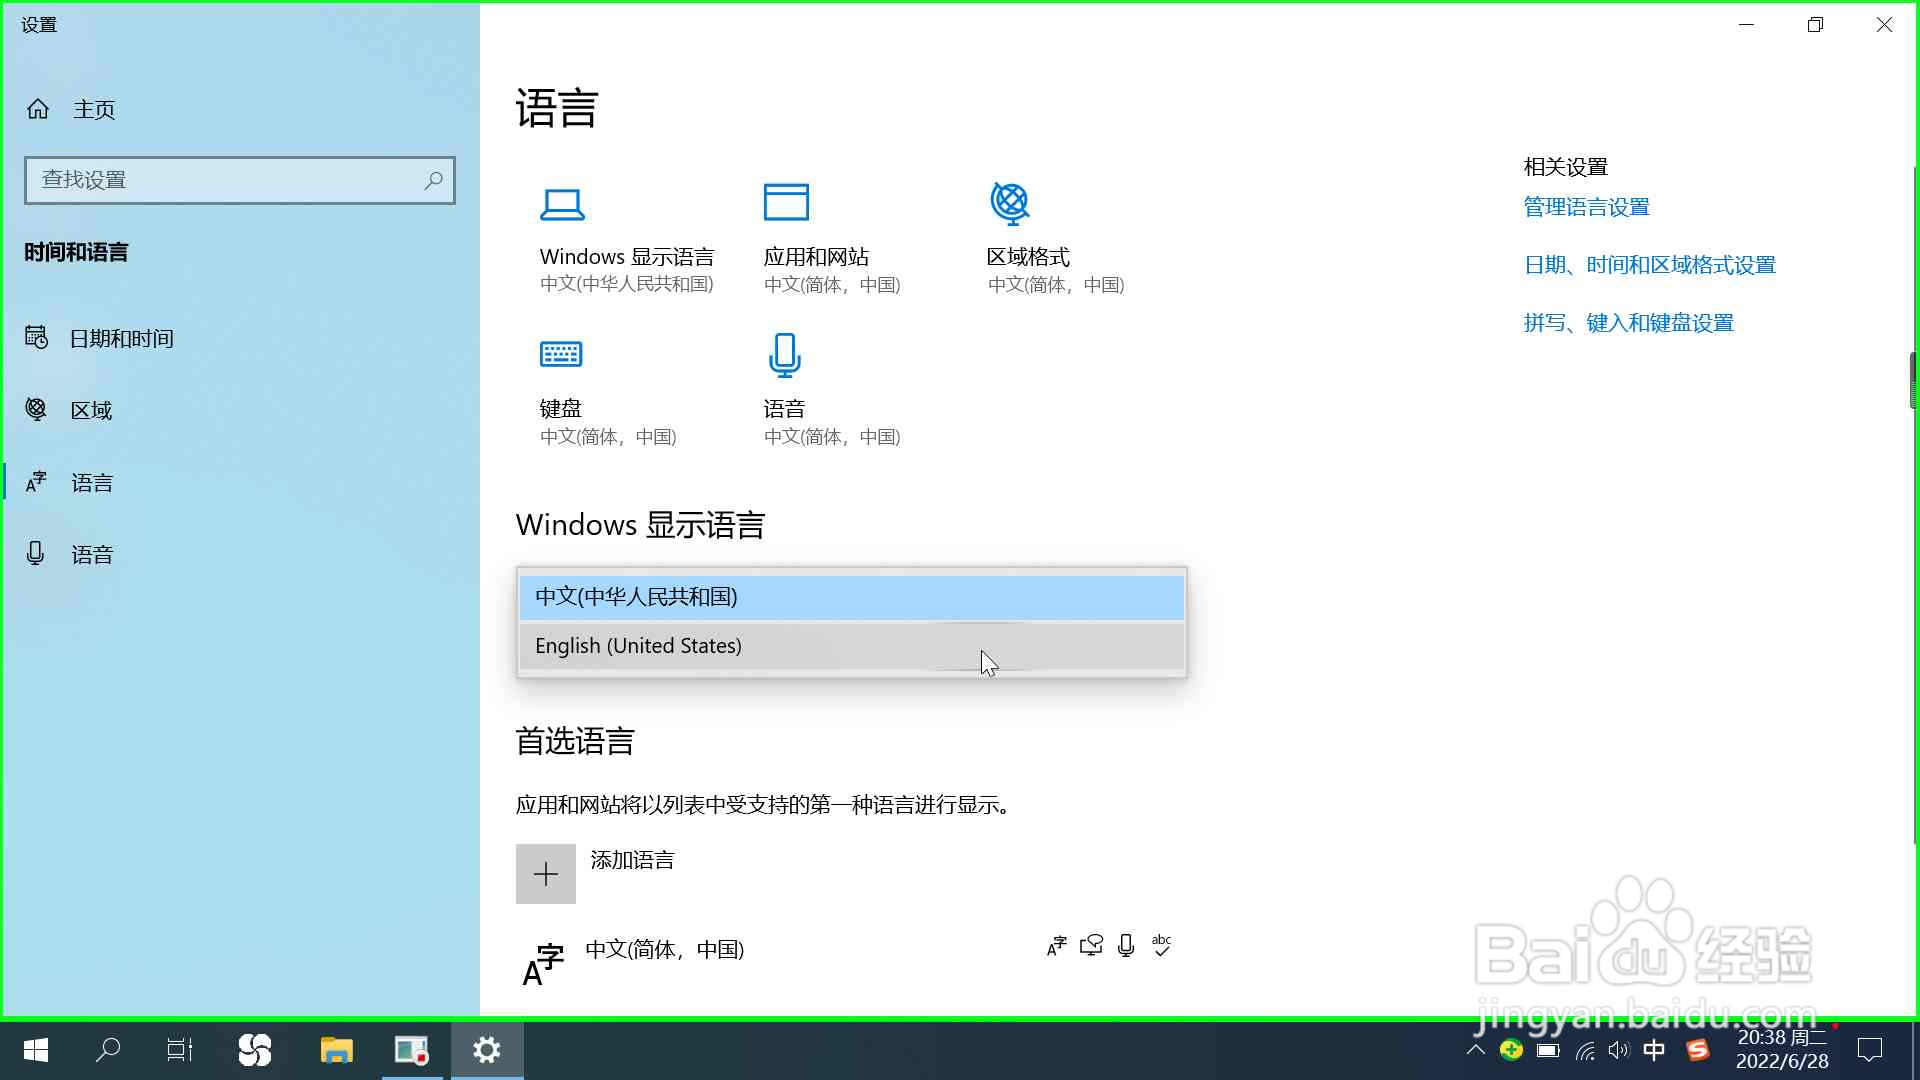Screen dimensions: 1920x1080
Task: Open the pinwheel app in the taskbar
Action: [x=255, y=1050]
